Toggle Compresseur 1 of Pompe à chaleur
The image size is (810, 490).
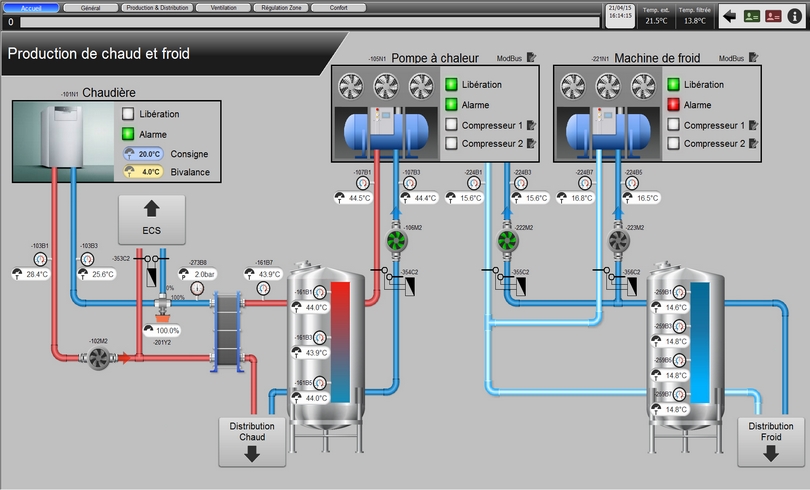pos(452,125)
